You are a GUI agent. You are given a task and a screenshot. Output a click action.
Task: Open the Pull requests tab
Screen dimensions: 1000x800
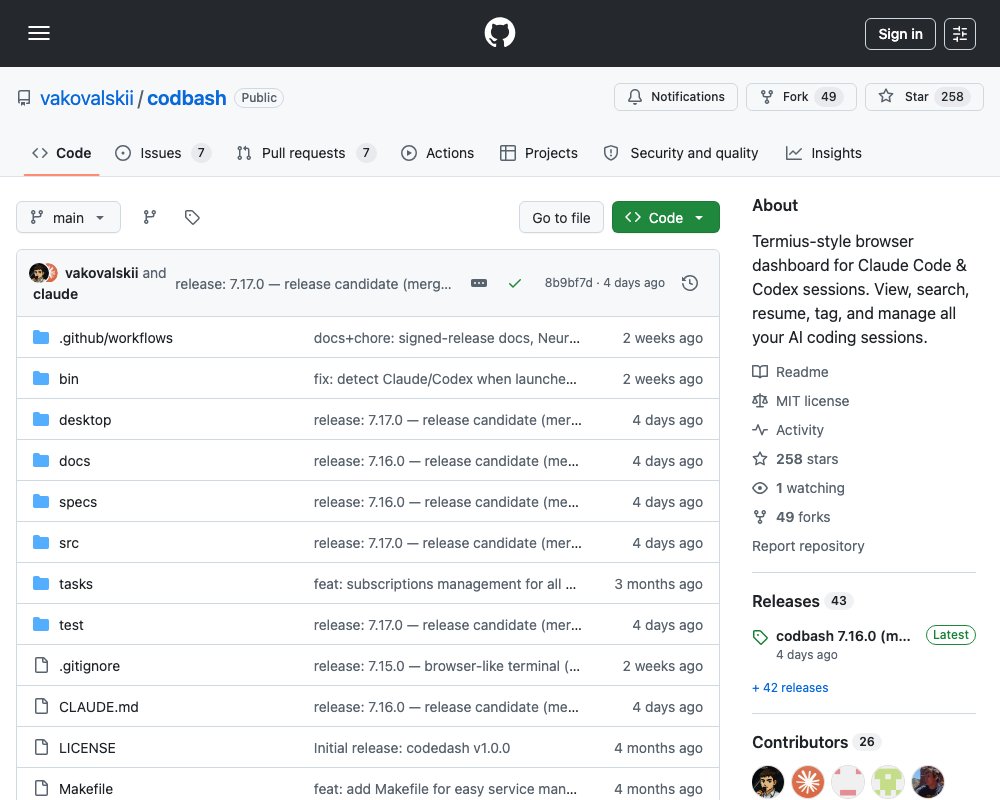coord(305,153)
